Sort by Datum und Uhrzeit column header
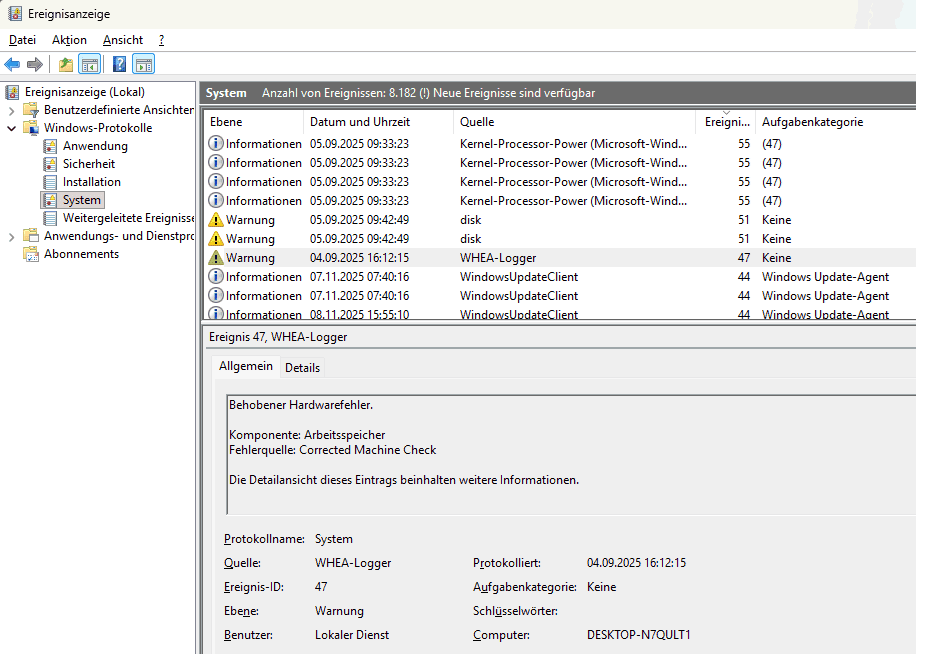The width and height of the screenshot is (926, 654). pyautogui.click(x=379, y=122)
